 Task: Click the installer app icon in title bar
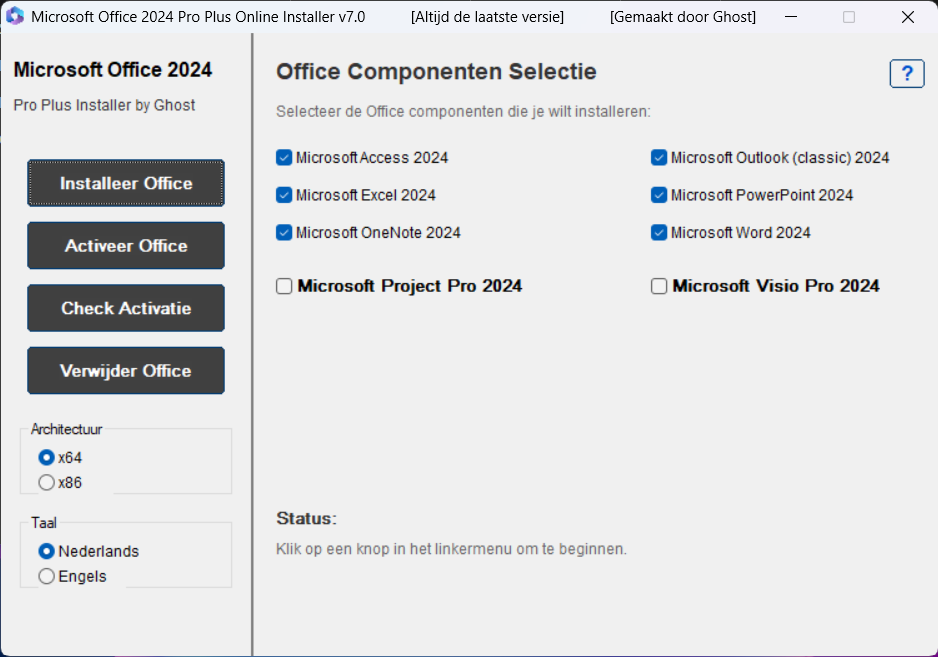tap(14, 16)
